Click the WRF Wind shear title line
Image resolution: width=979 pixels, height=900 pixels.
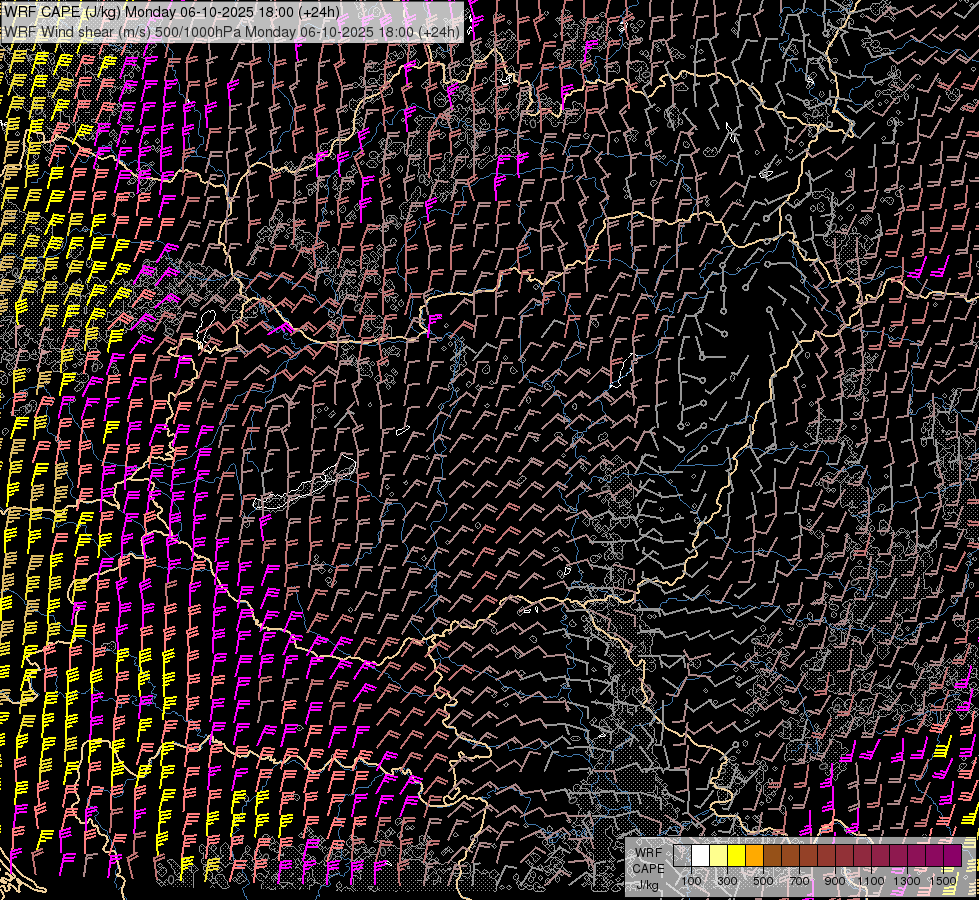pos(232,31)
